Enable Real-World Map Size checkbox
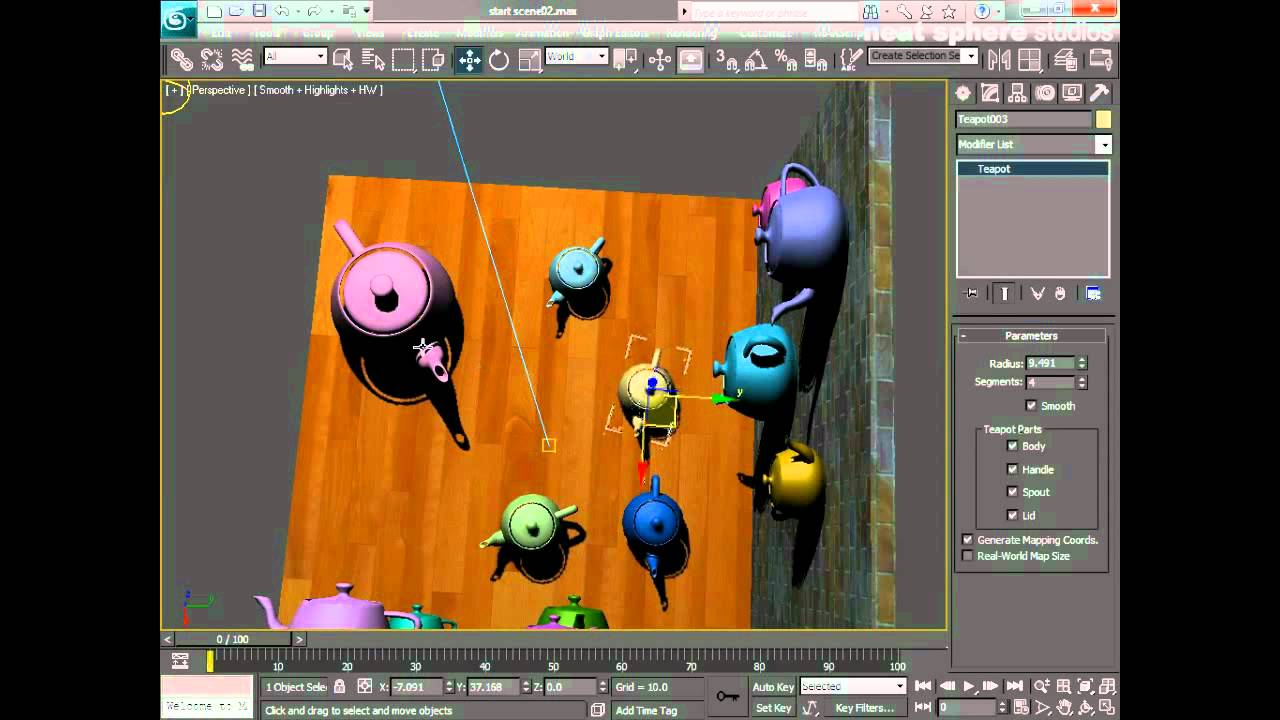The width and height of the screenshot is (1280, 720). coord(967,556)
